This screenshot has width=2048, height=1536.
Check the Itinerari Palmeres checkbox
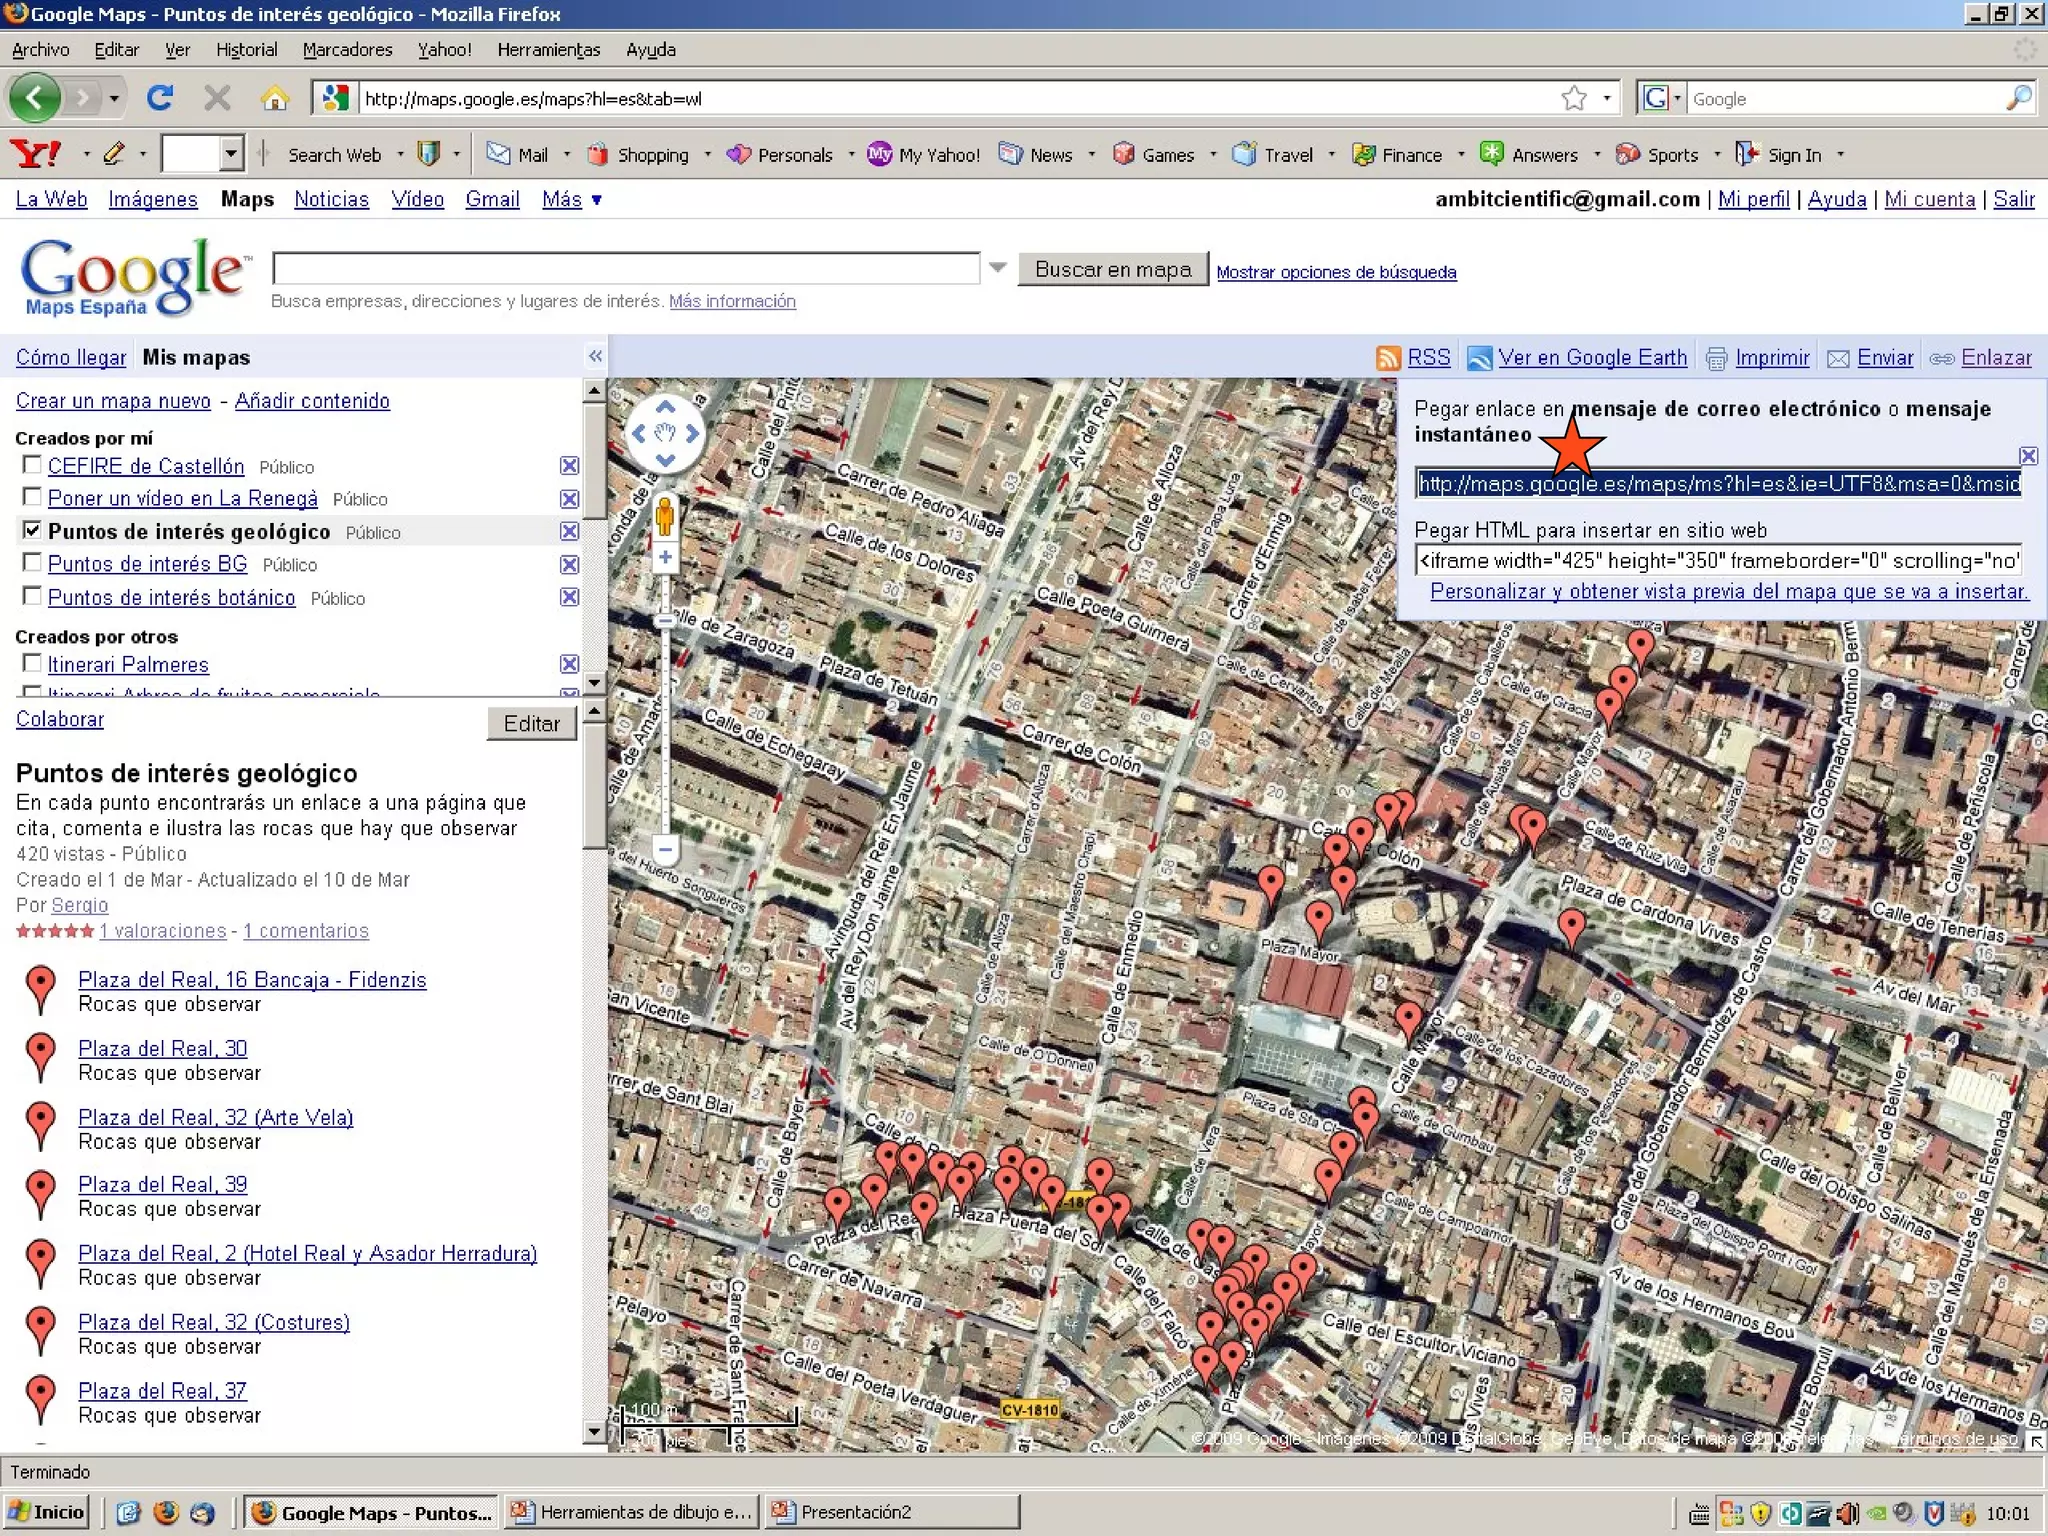click(x=32, y=663)
